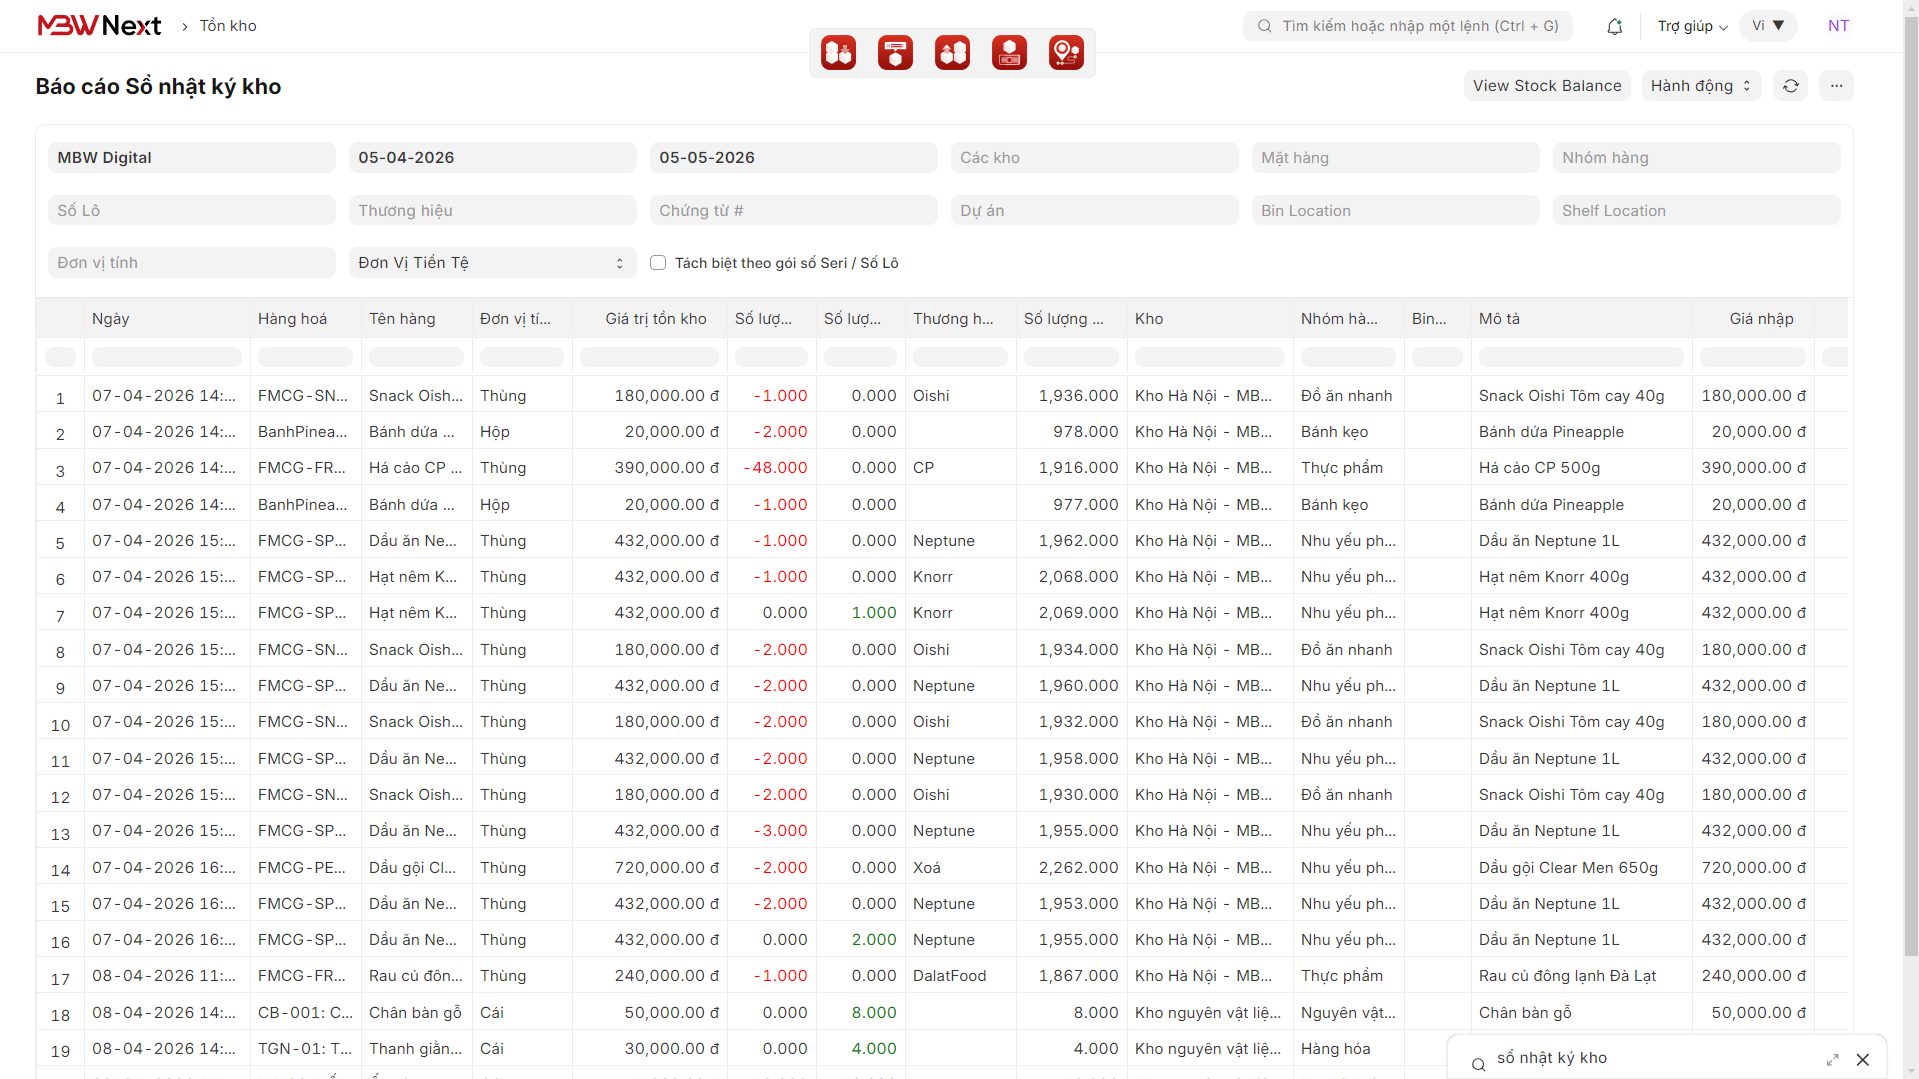Sort by the Ngày column header
The width and height of the screenshot is (1919, 1079).
pyautogui.click(x=166, y=319)
